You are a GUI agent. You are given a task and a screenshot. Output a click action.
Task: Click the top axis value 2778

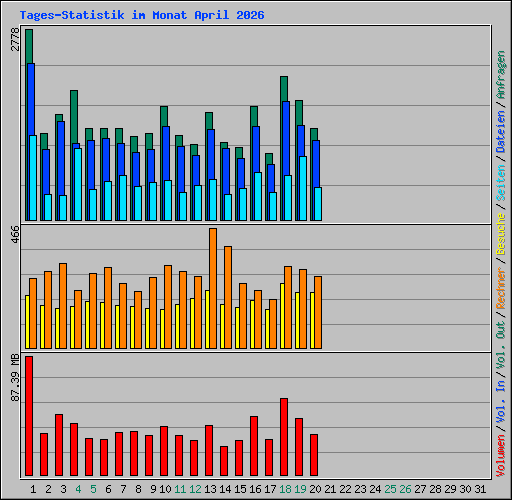click(x=15, y=40)
